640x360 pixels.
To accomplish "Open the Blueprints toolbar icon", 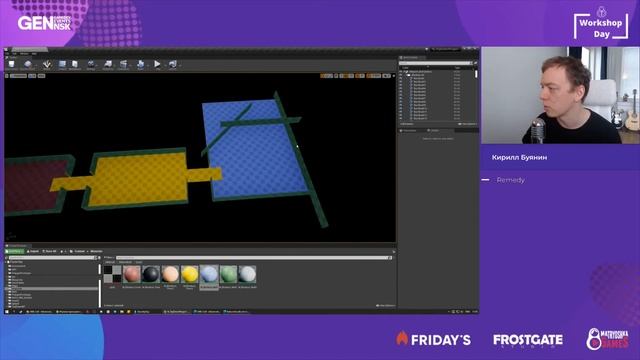I will [108, 64].
